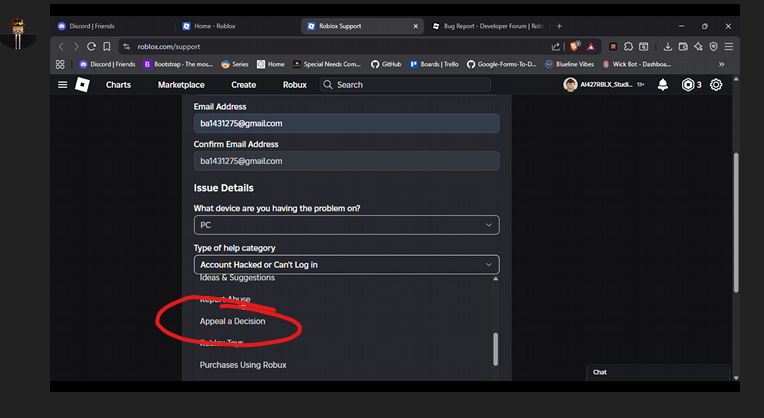This screenshot has height=418, width=764.
Task: Toggle the browser sidebar panel icon
Action: (644, 47)
